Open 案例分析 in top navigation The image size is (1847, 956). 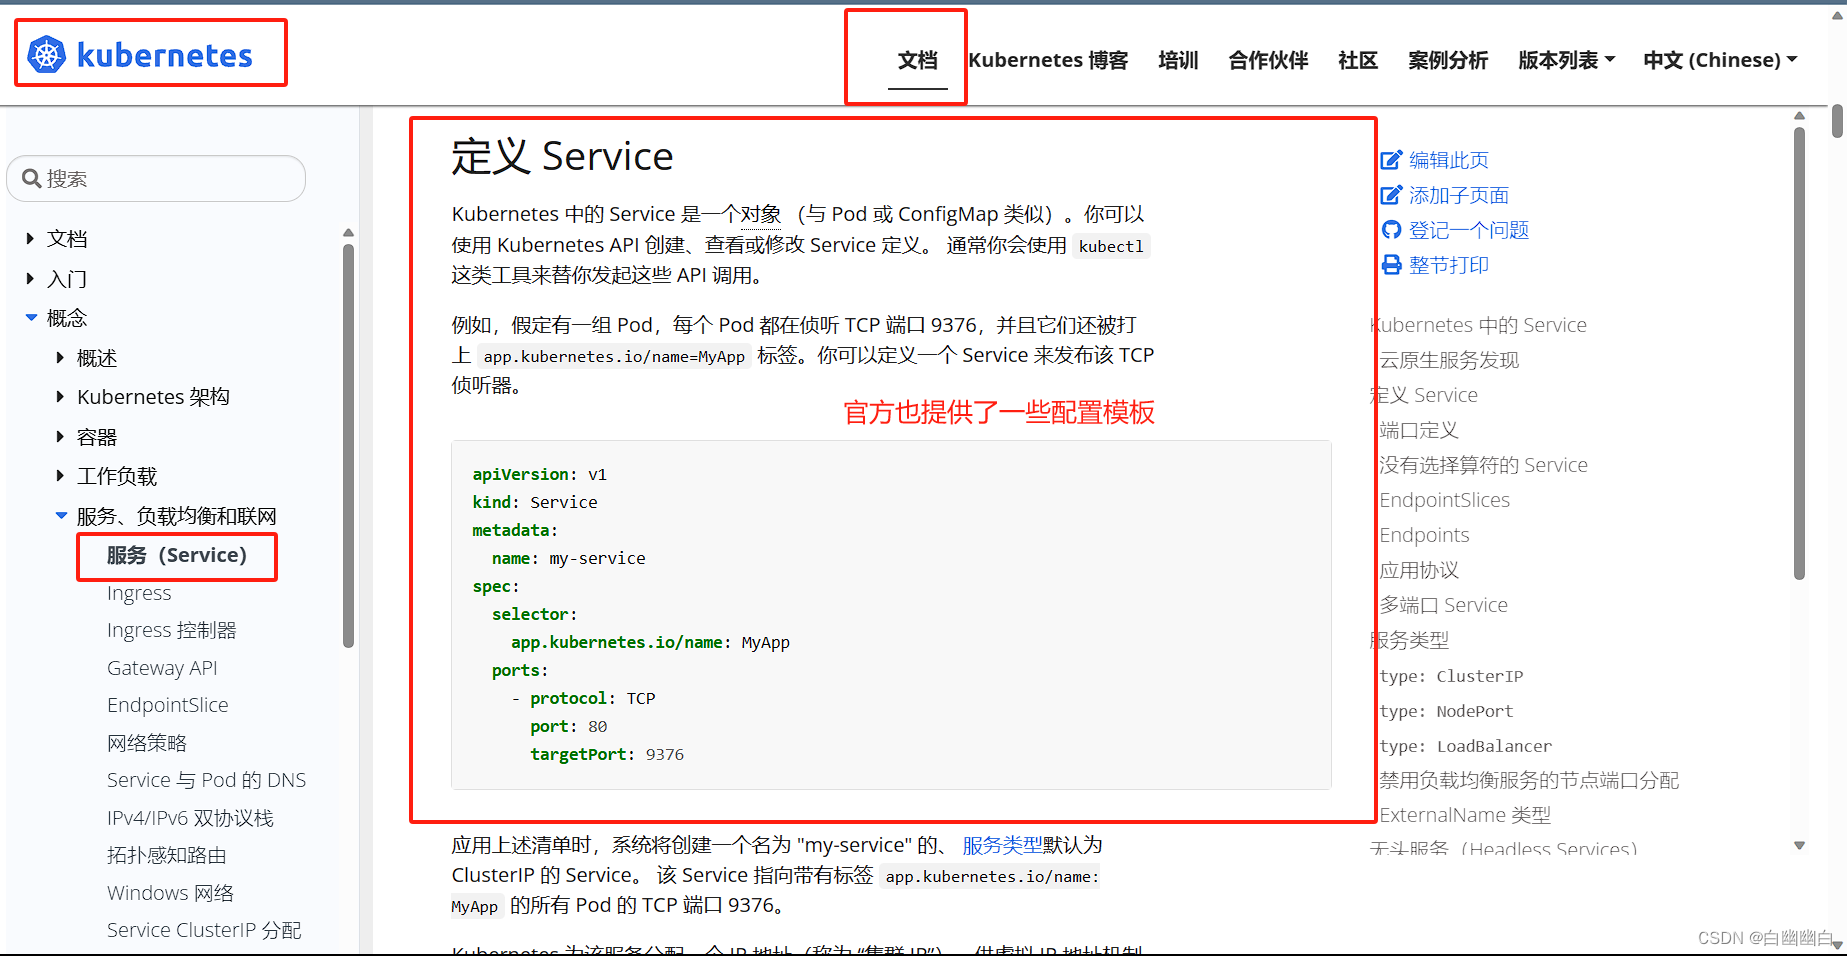pyautogui.click(x=1448, y=60)
